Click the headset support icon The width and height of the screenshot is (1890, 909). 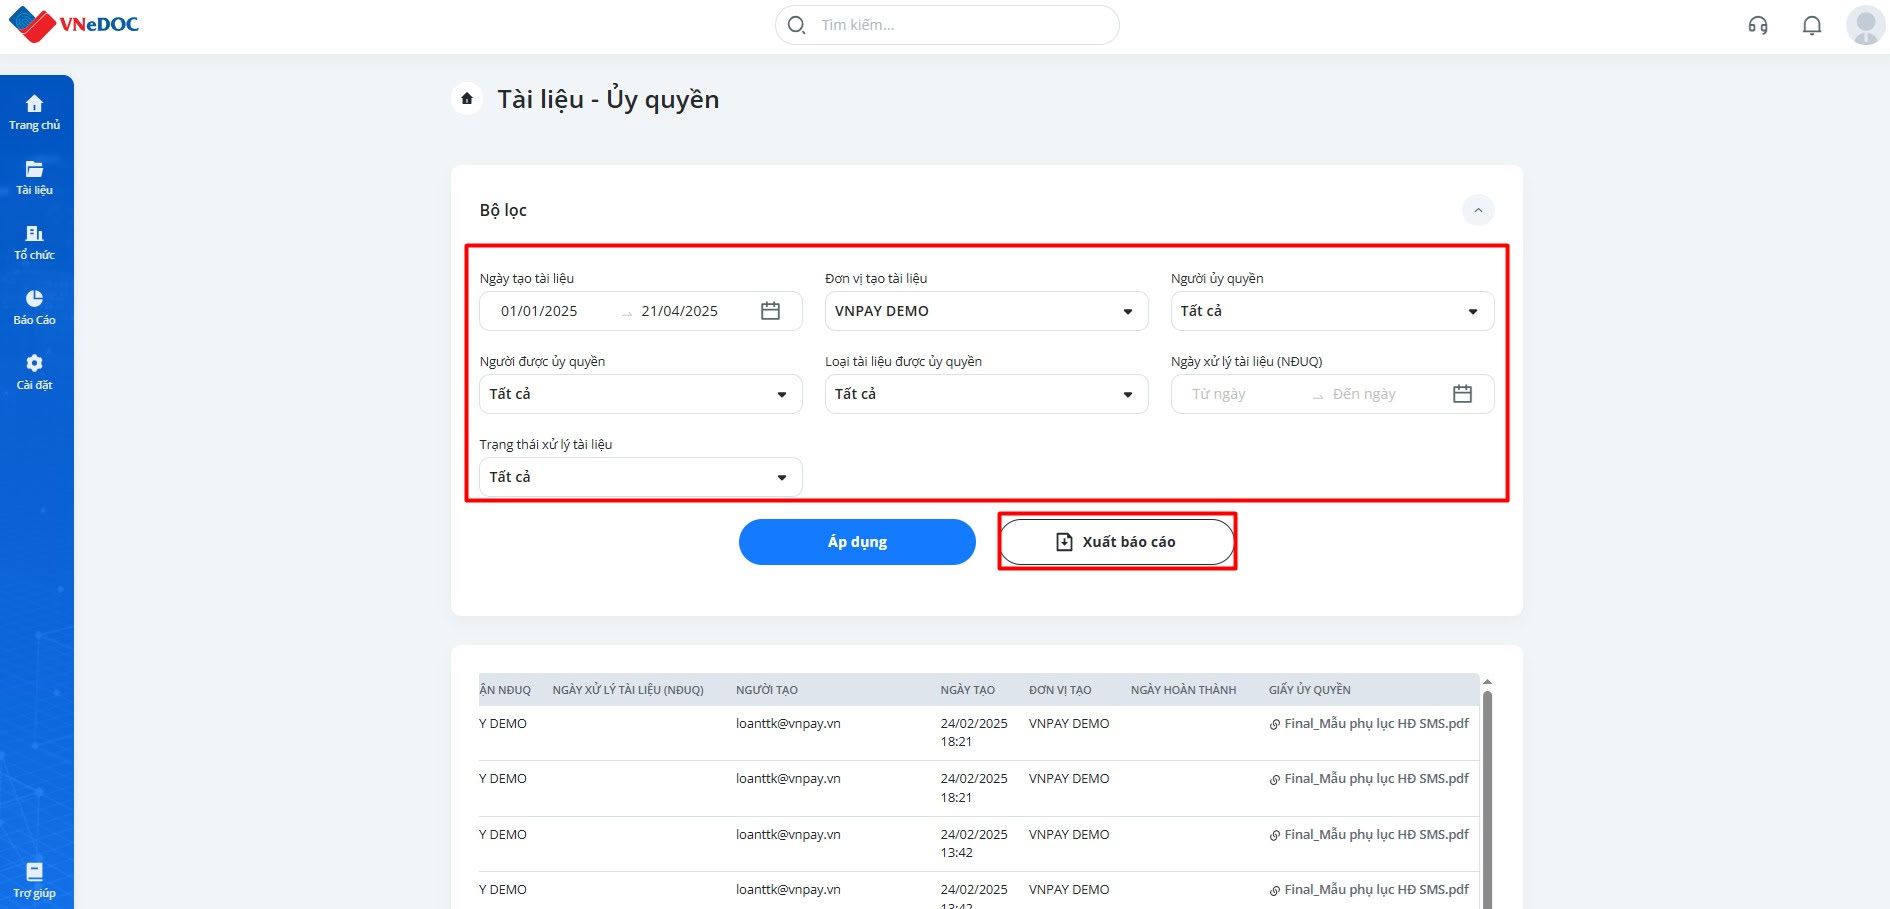point(1758,25)
